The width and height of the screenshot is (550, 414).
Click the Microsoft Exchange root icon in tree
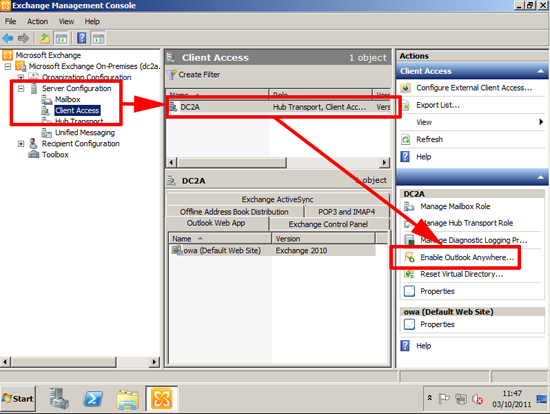point(7,55)
